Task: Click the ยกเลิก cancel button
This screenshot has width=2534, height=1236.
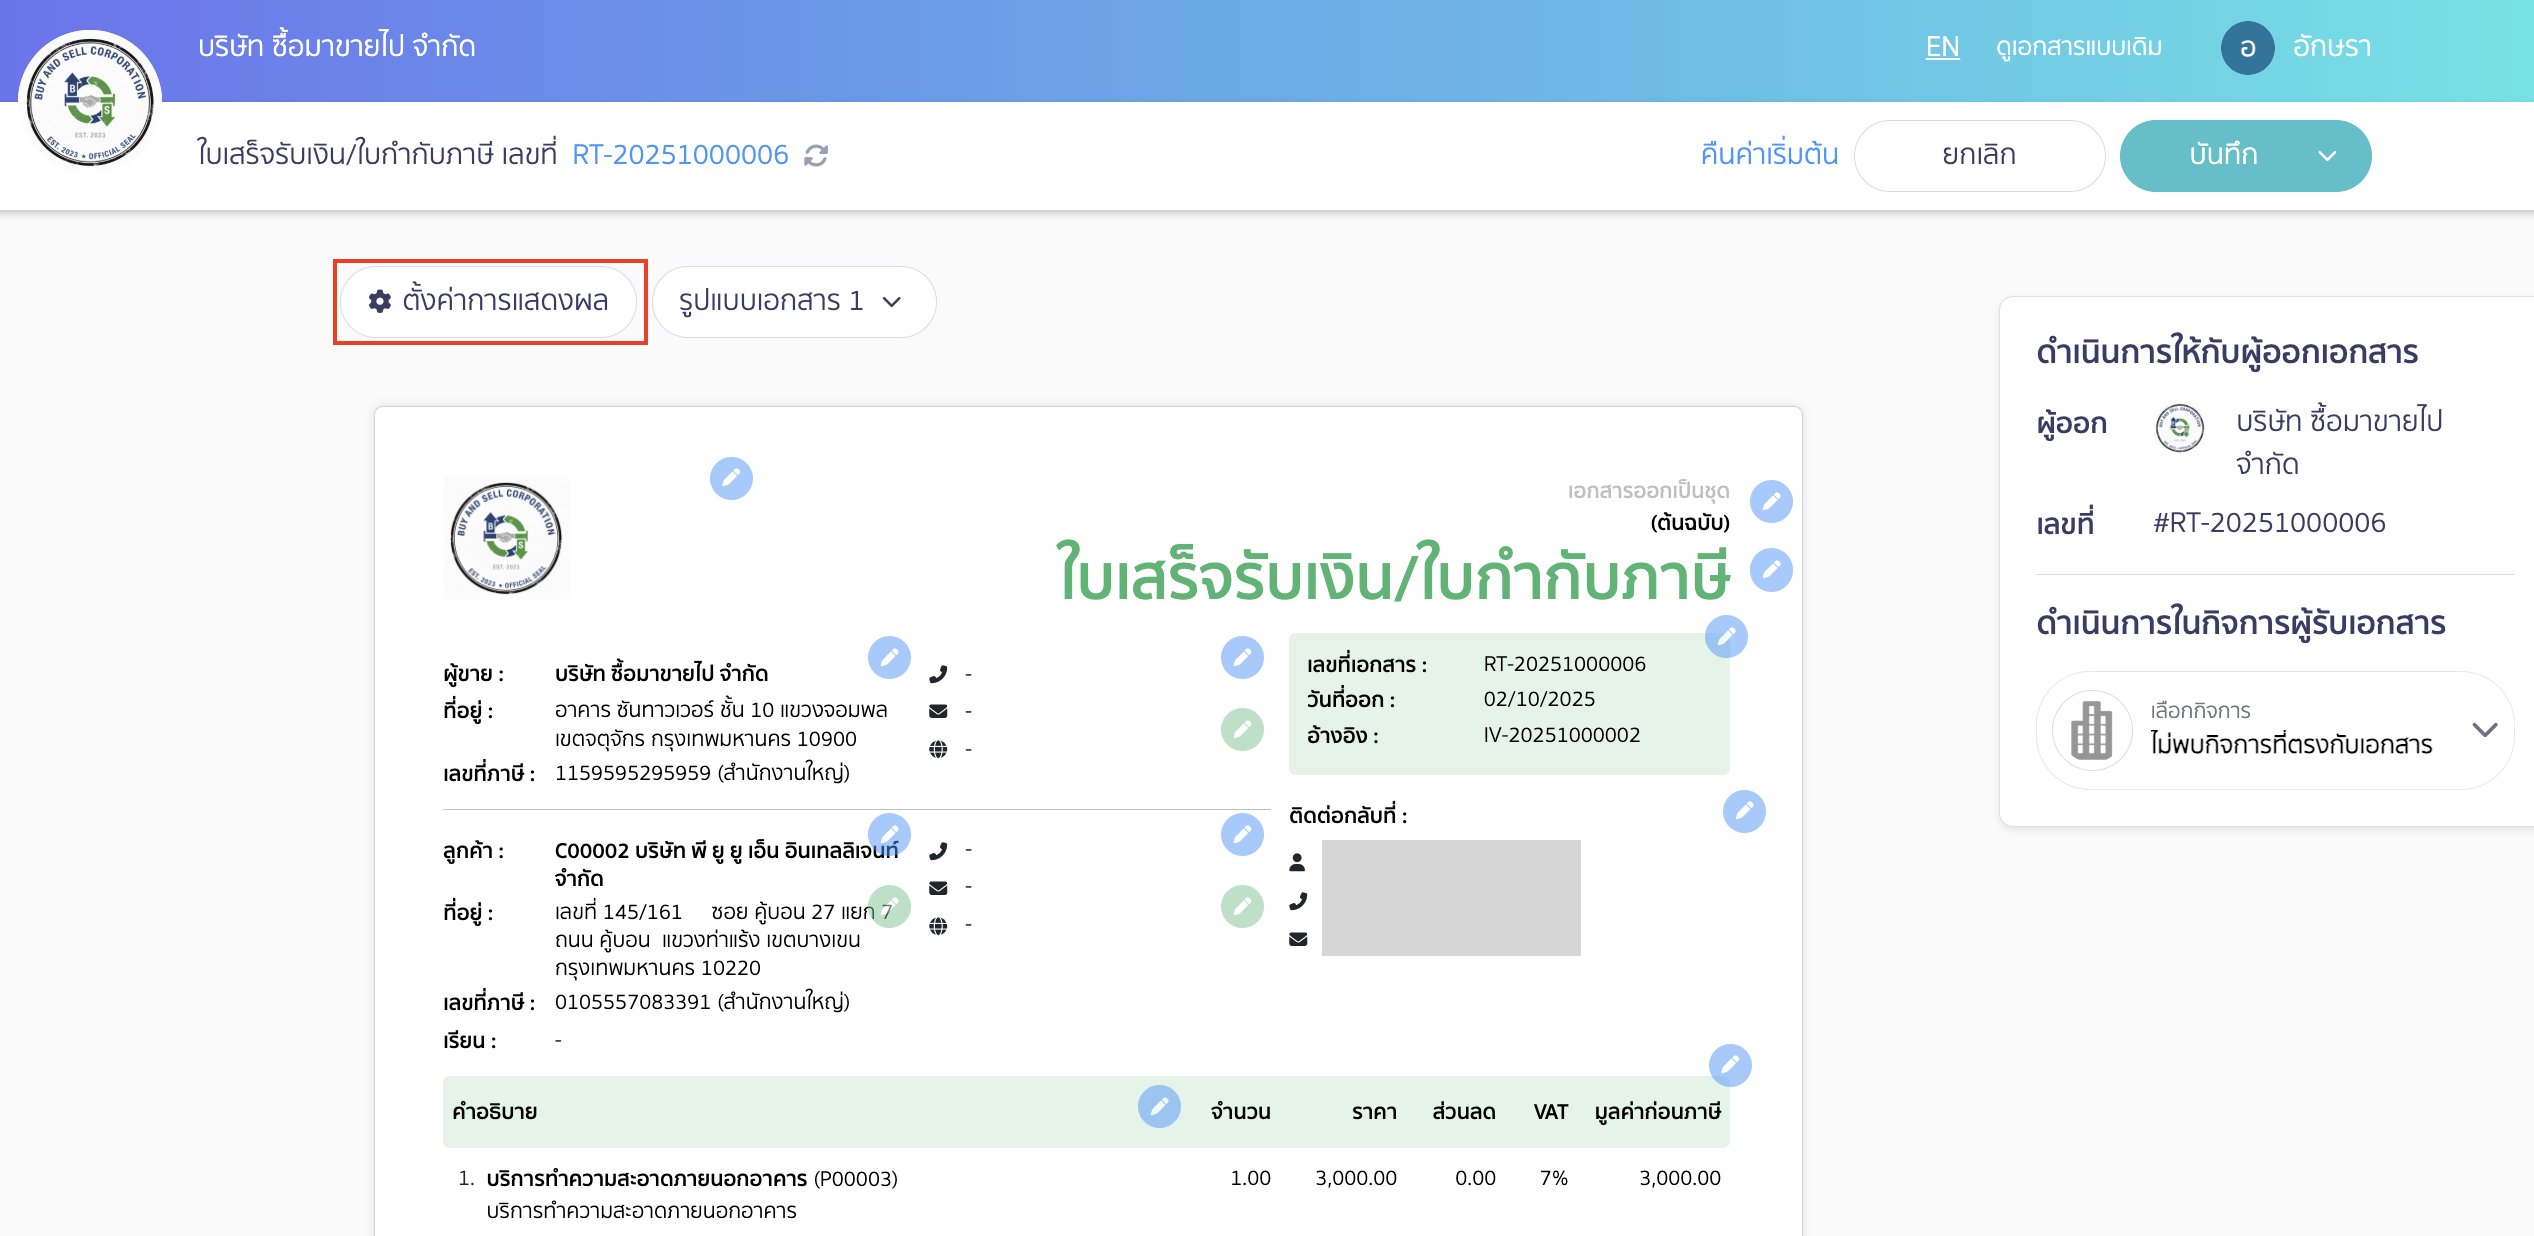Action: [x=1979, y=155]
